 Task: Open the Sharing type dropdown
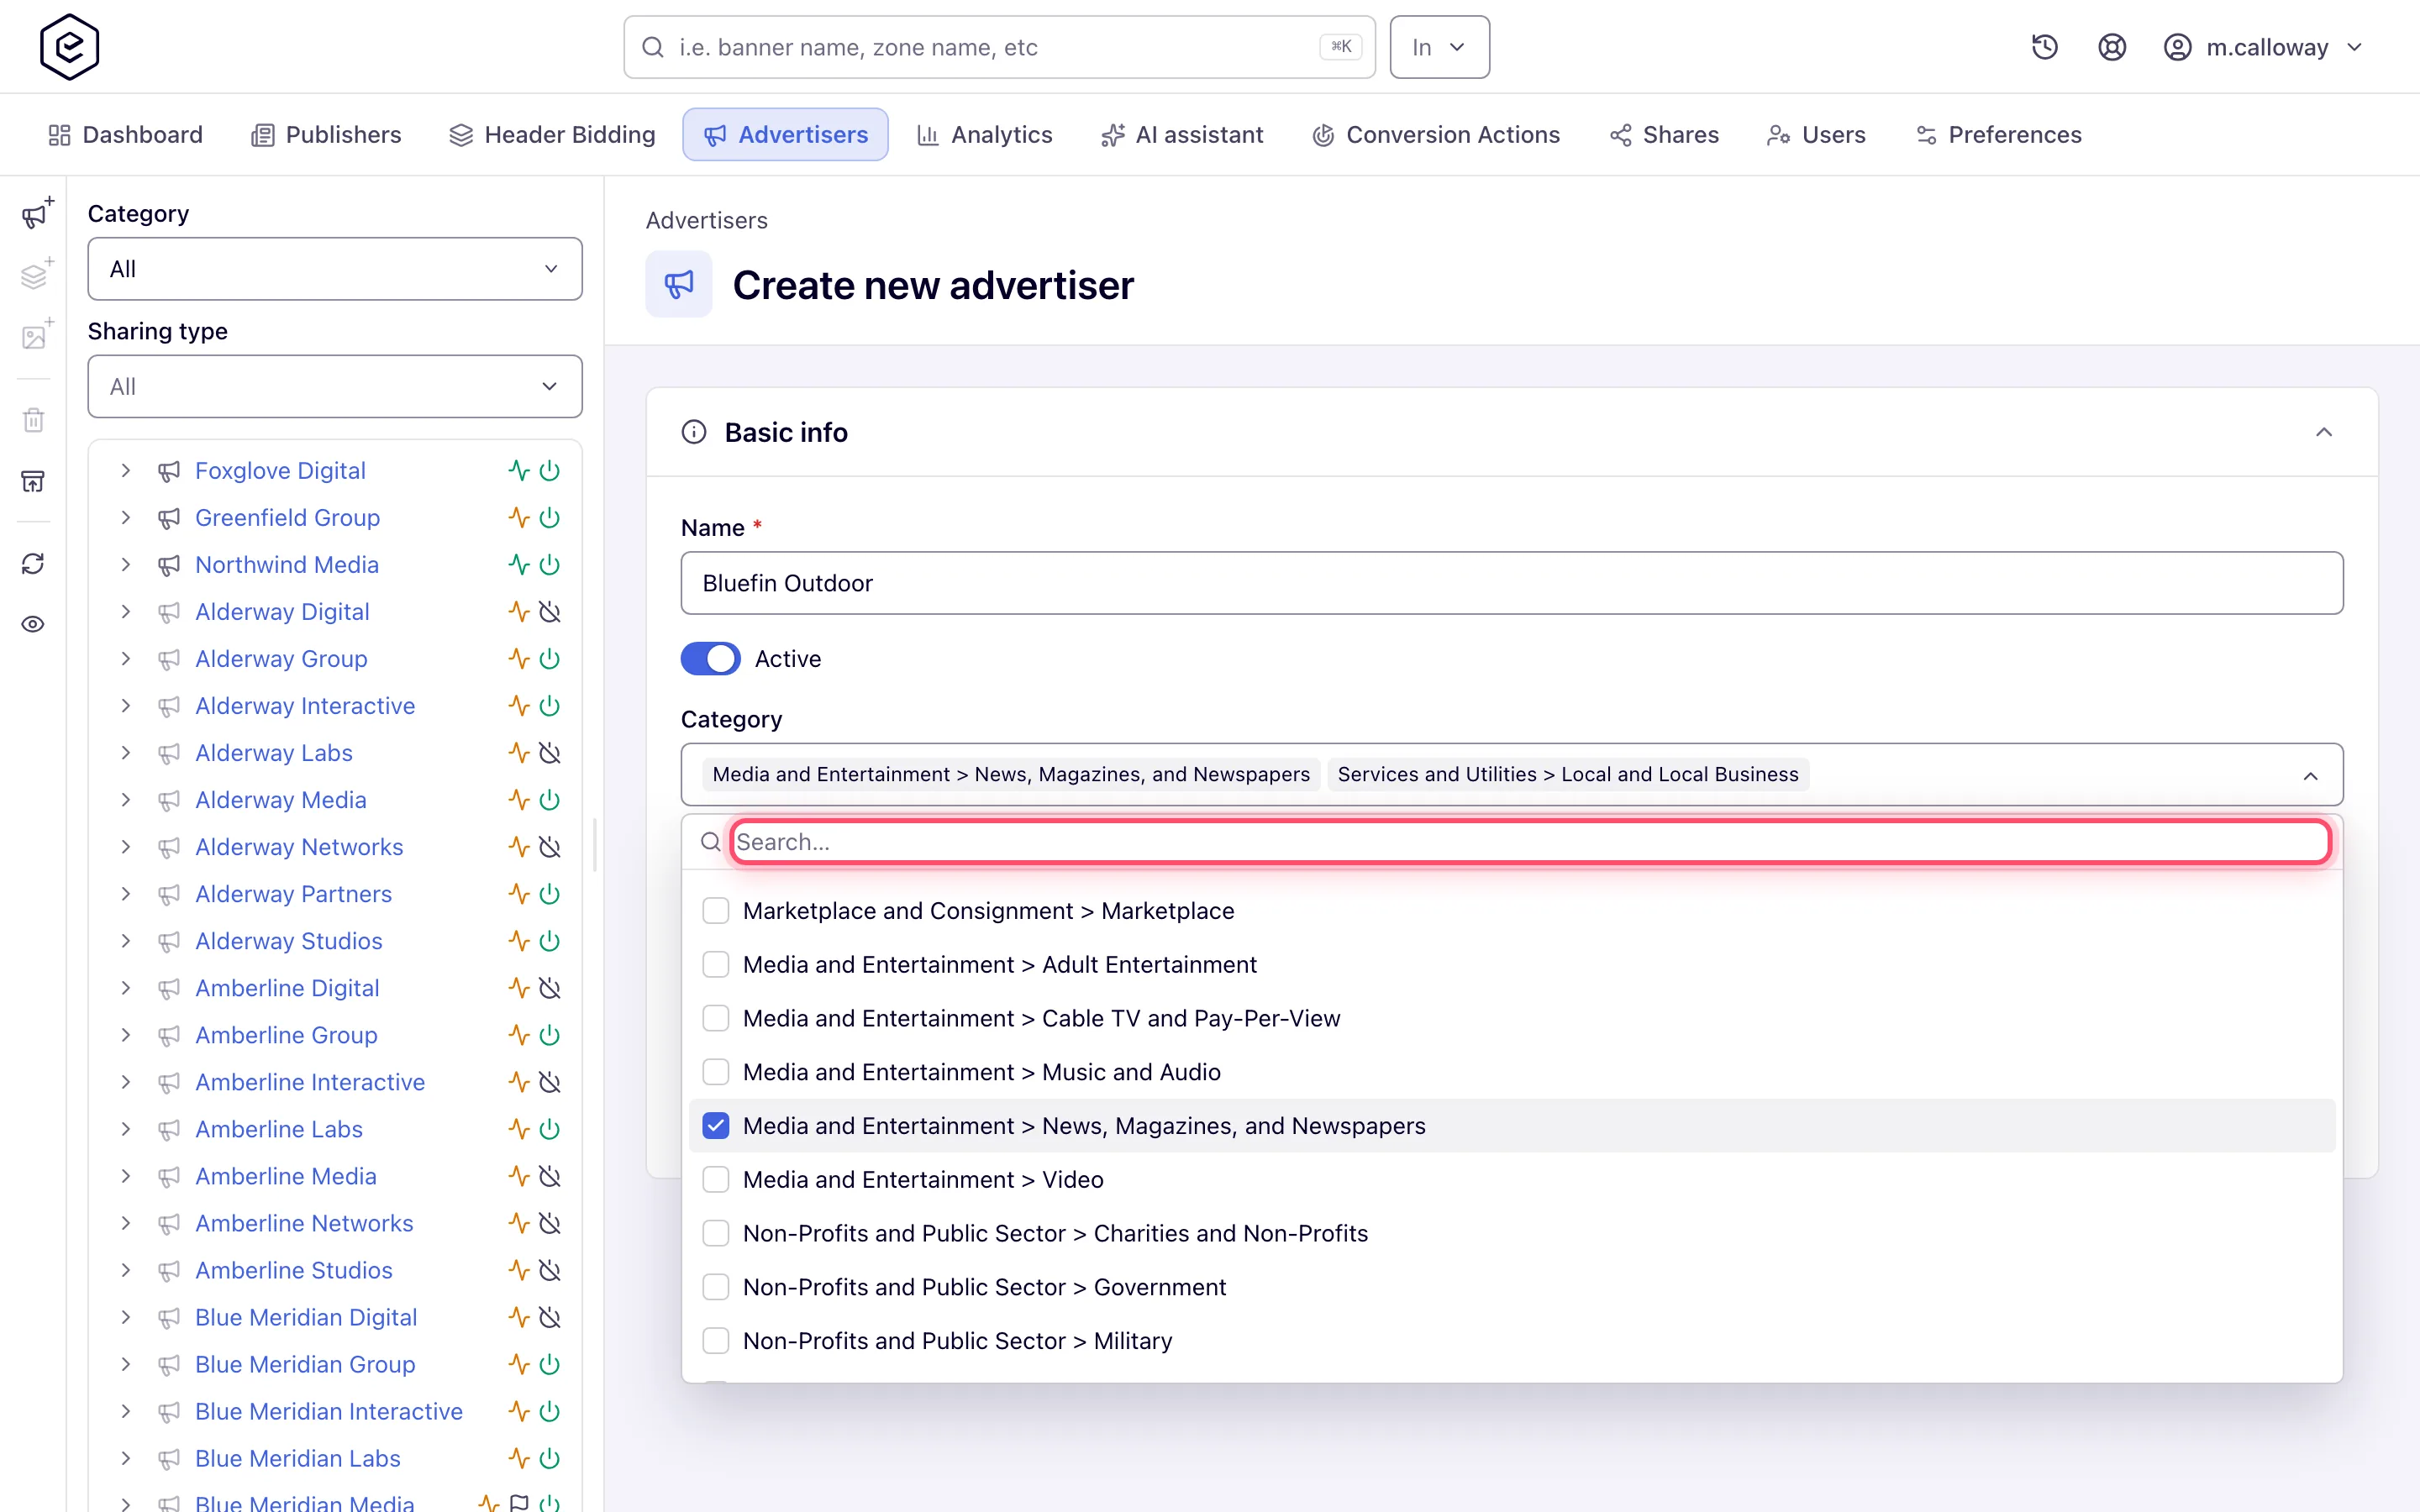(x=335, y=386)
